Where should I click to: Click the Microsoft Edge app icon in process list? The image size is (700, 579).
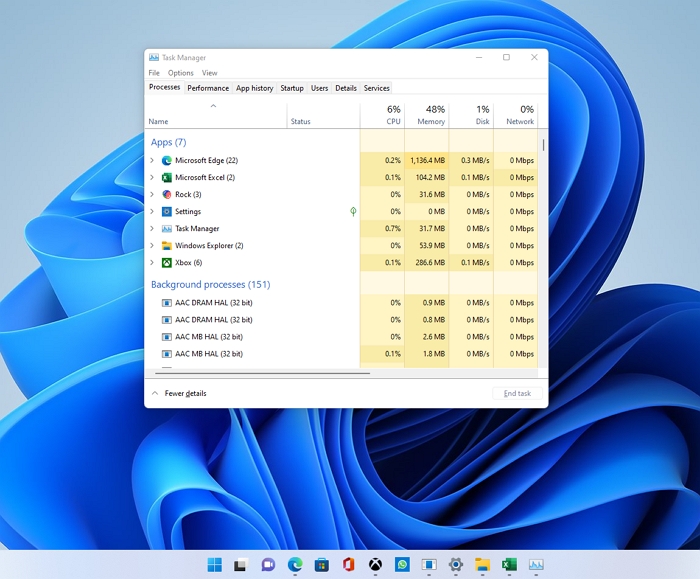167,160
